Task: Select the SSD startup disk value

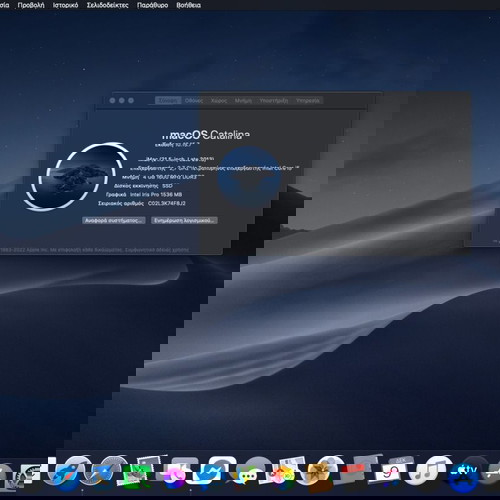Action: pos(167,186)
